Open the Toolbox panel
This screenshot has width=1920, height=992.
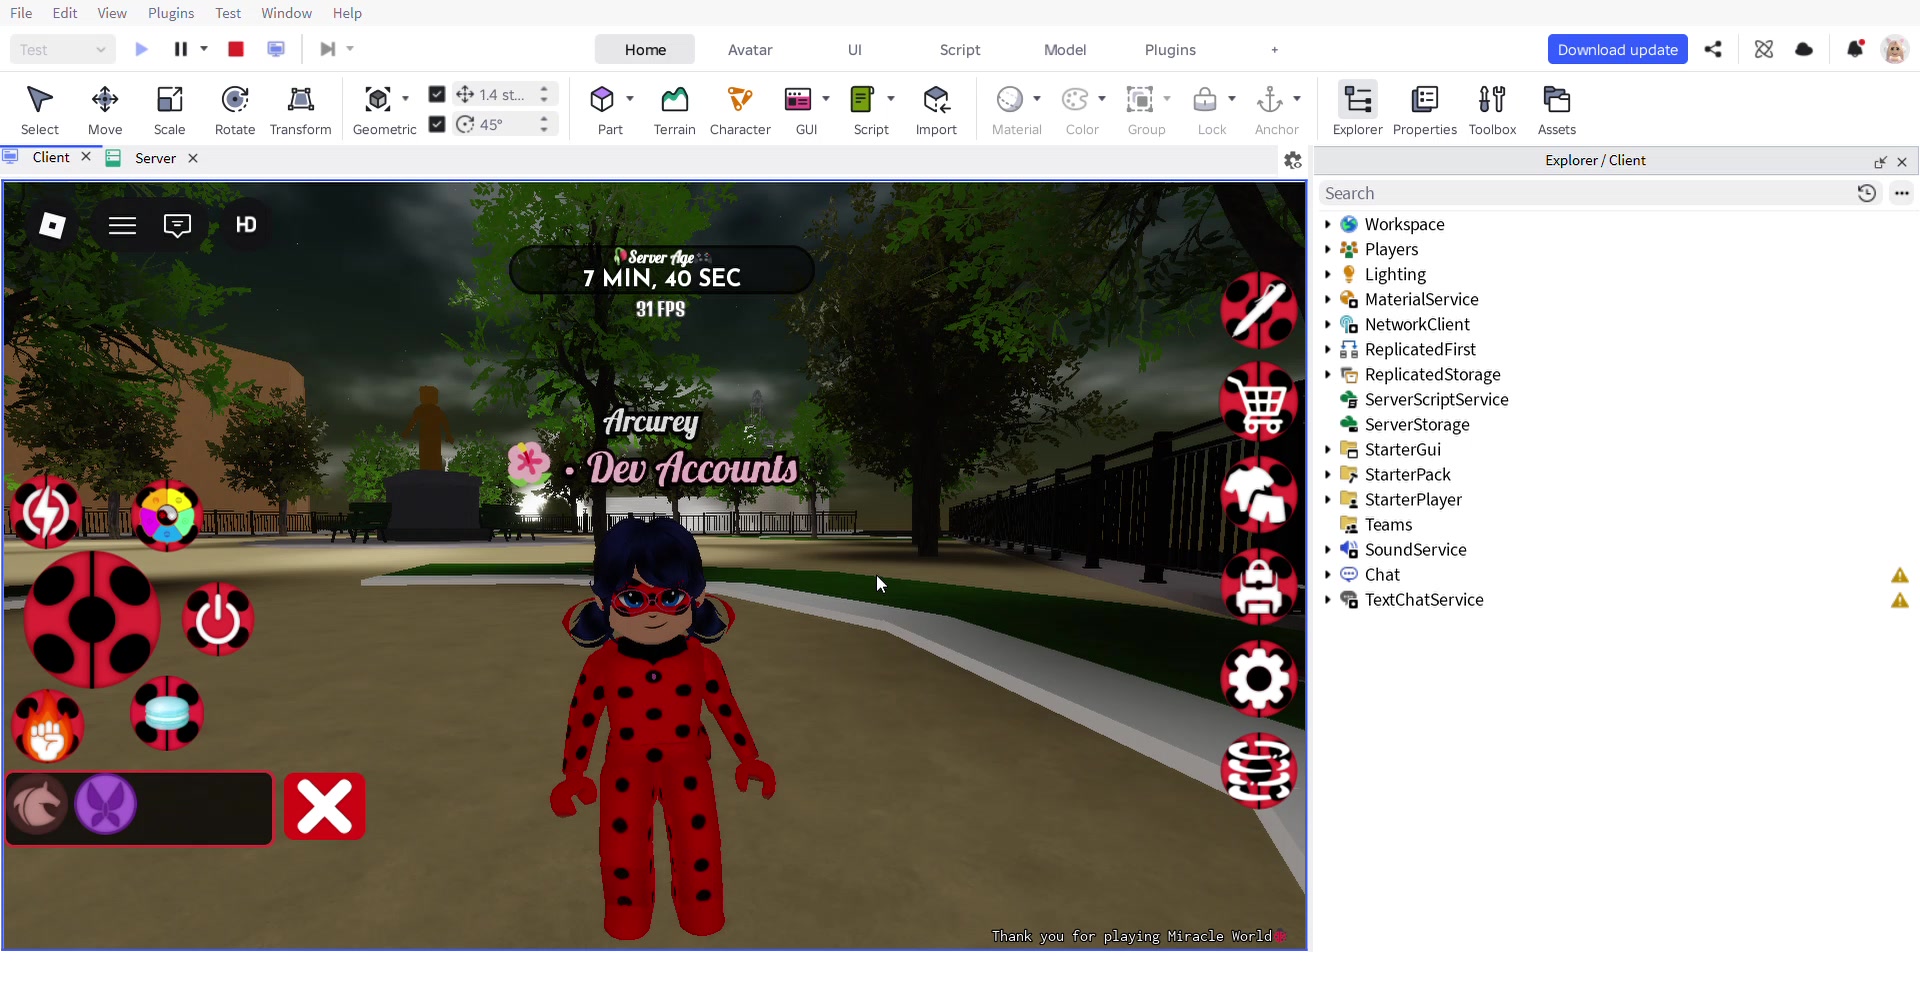click(x=1492, y=110)
